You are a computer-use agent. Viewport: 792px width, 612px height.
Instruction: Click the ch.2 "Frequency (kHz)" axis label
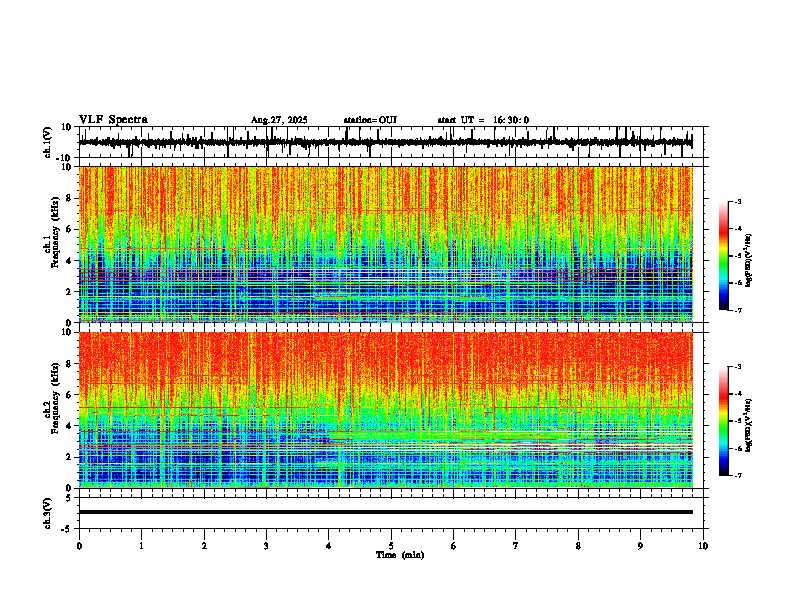pos(55,398)
